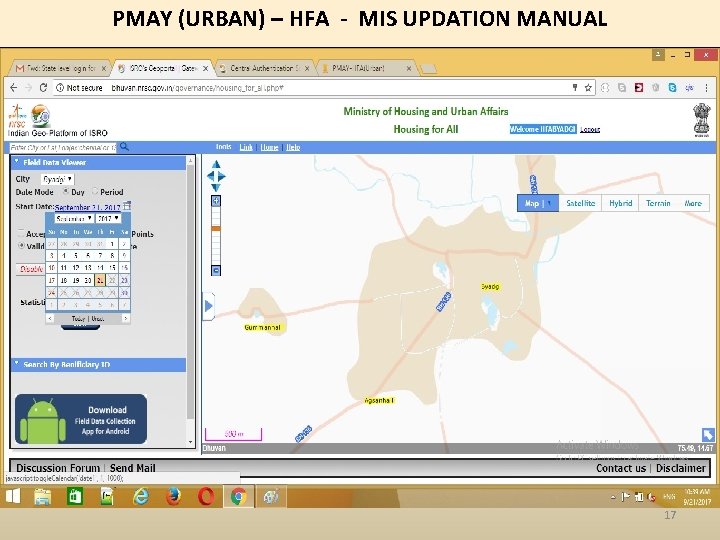Click the red extension icon in Chrome toolbar
720x540 pixels.
tap(639, 87)
